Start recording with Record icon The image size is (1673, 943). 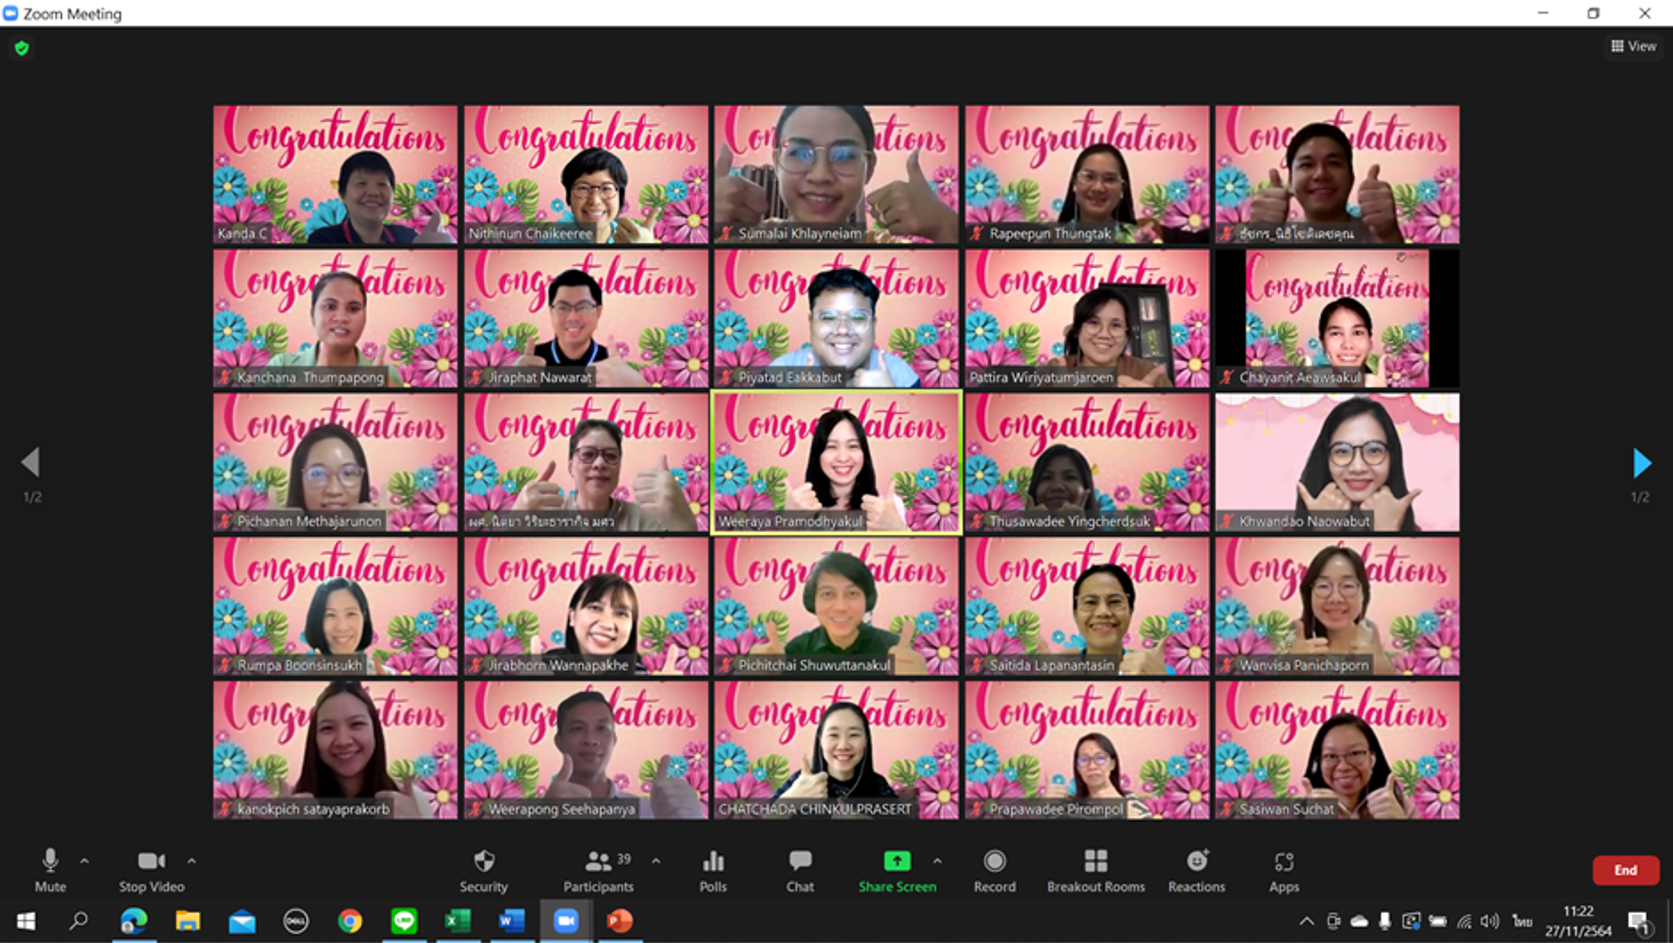pyautogui.click(x=994, y=869)
